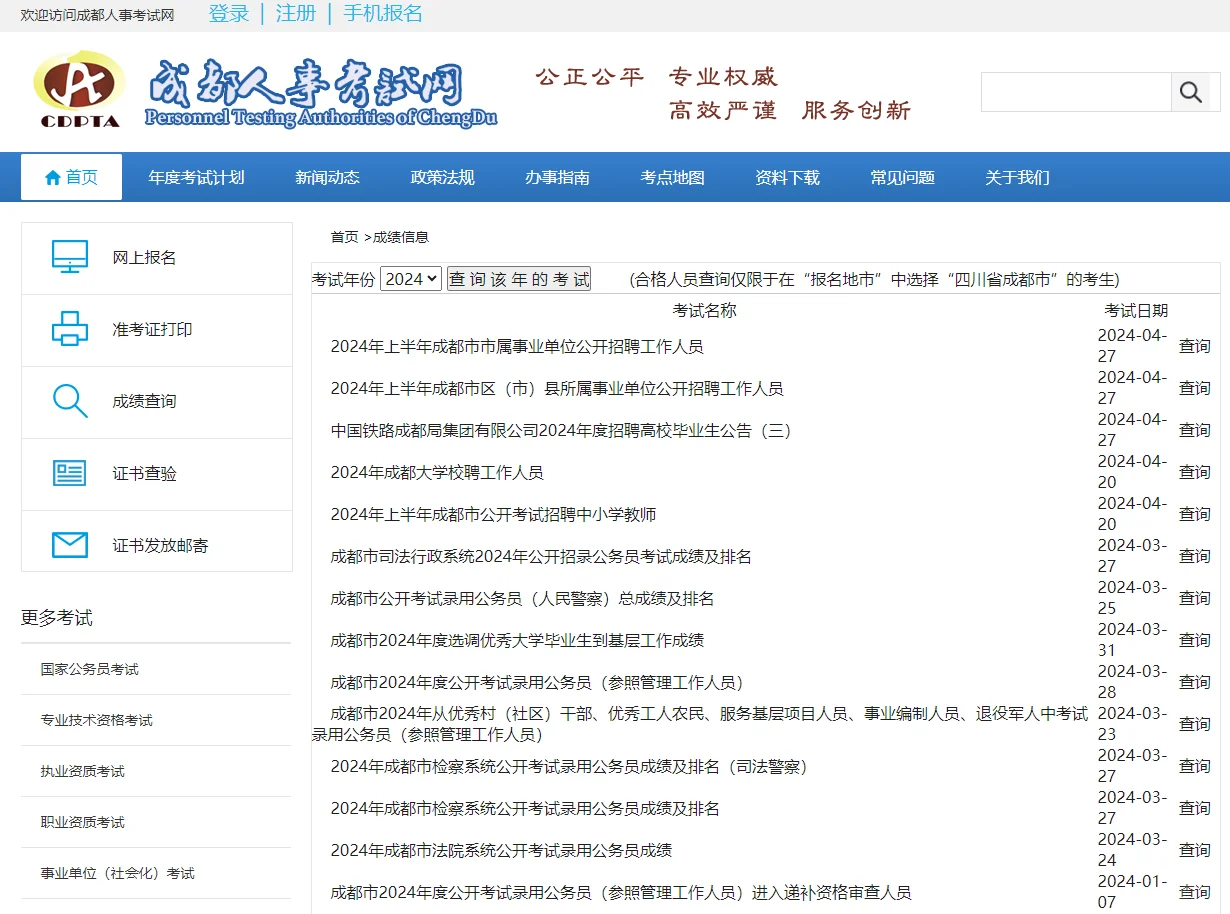Click the 更多考试 section heading
Viewport: 1230px width, 914px height.
click(x=57, y=618)
